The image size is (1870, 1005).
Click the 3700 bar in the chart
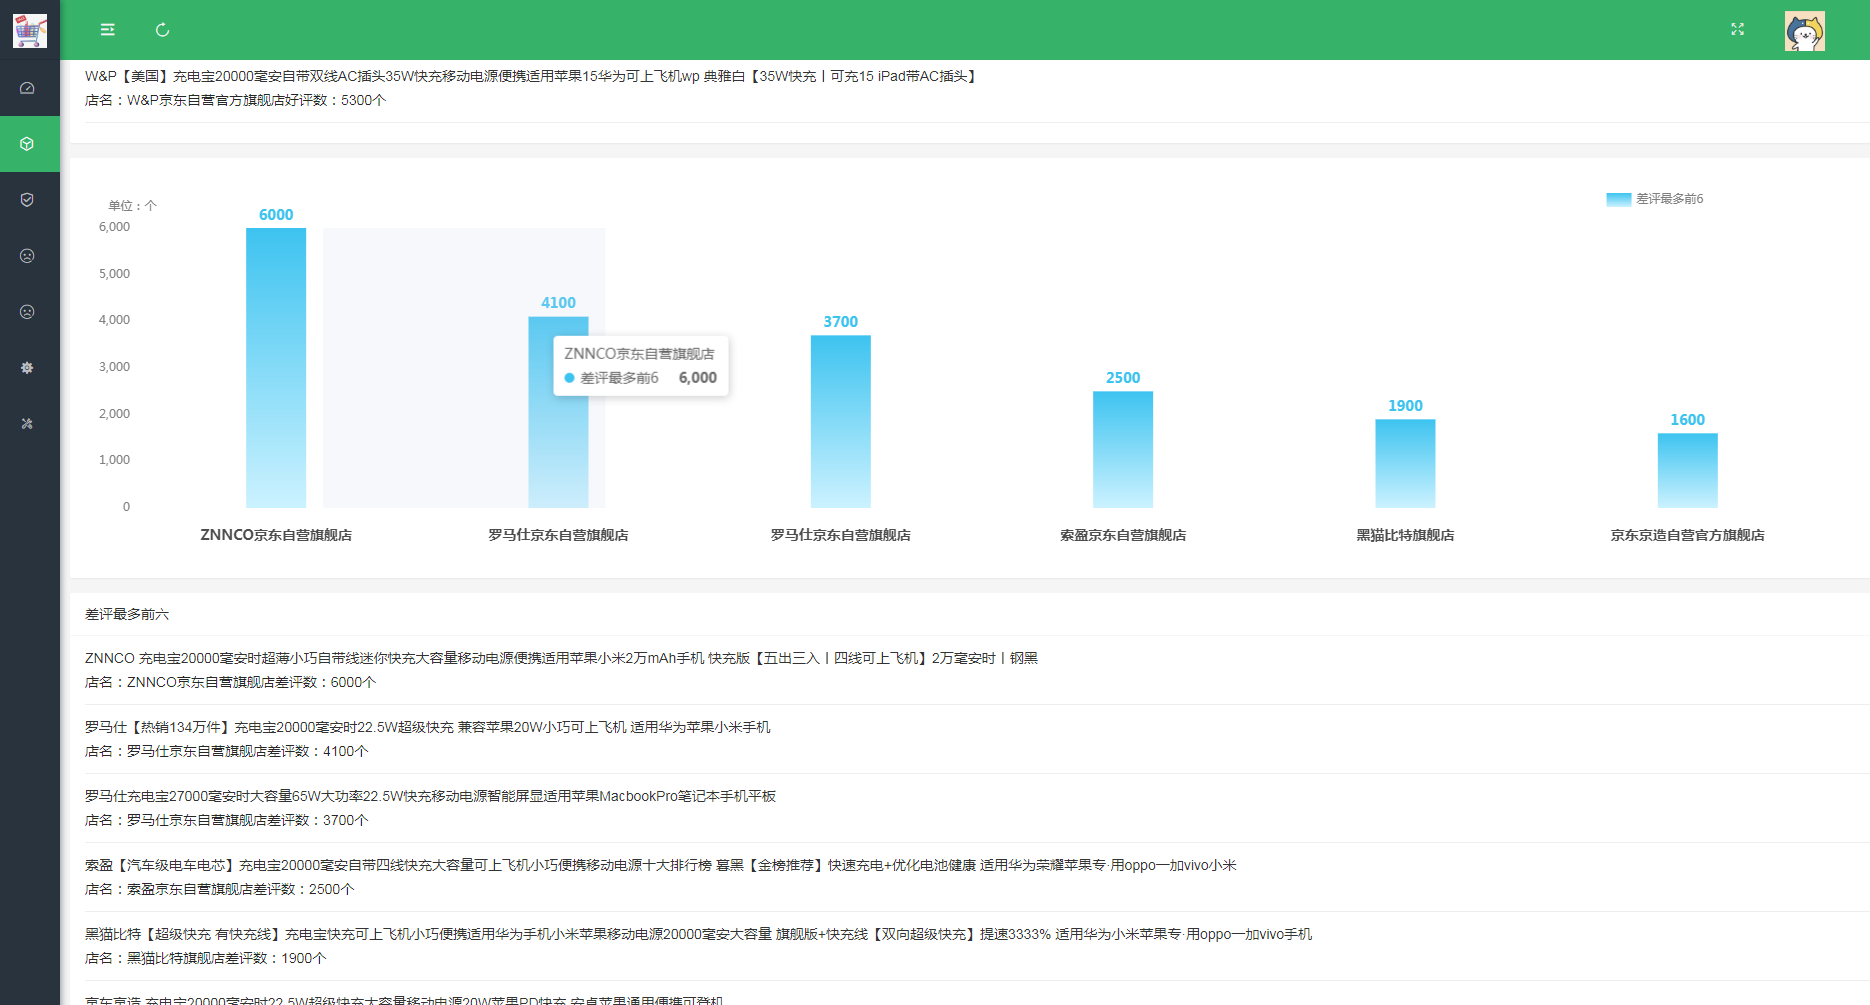tap(840, 421)
